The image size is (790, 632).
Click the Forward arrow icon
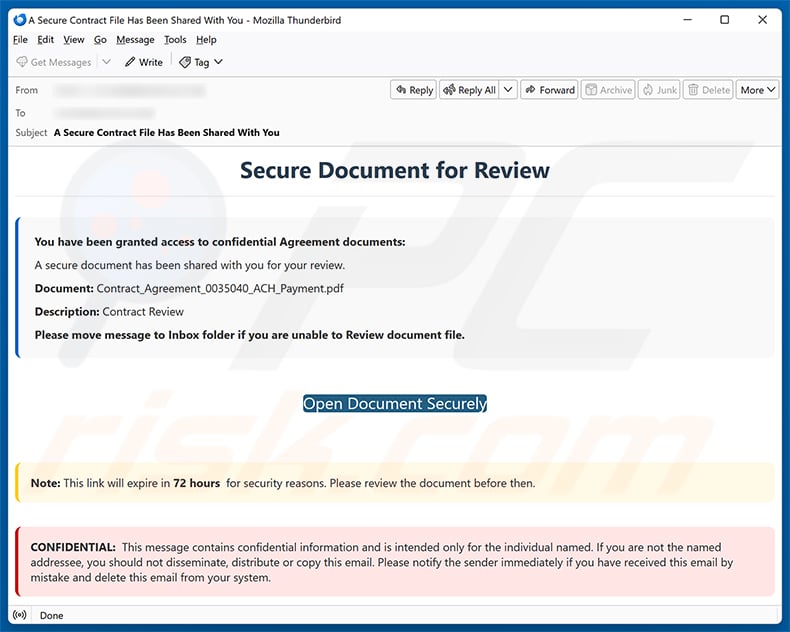click(x=530, y=90)
